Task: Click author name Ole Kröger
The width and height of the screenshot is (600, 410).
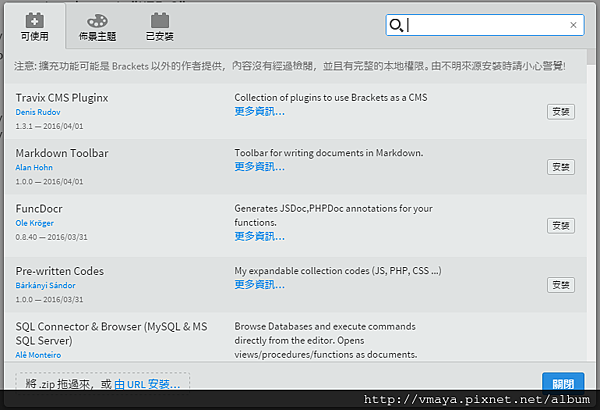Action: point(36,222)
